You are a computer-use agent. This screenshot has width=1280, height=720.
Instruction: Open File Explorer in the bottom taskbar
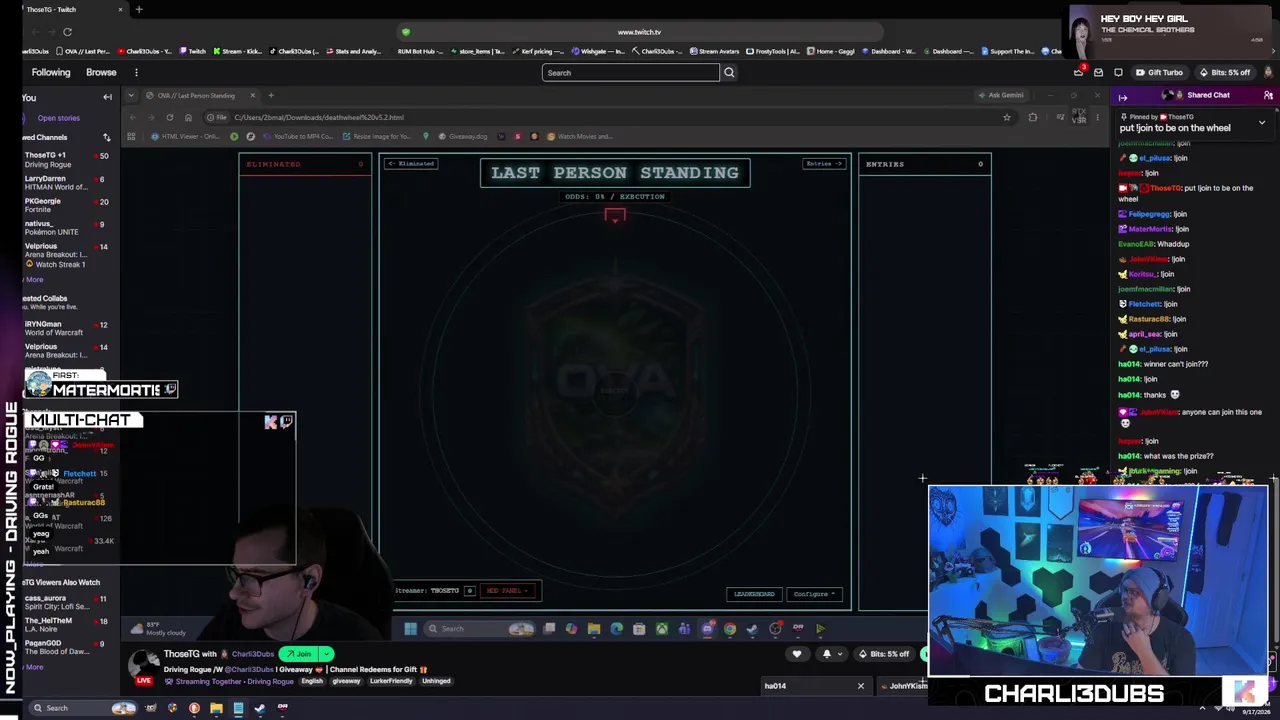point(216,708)
